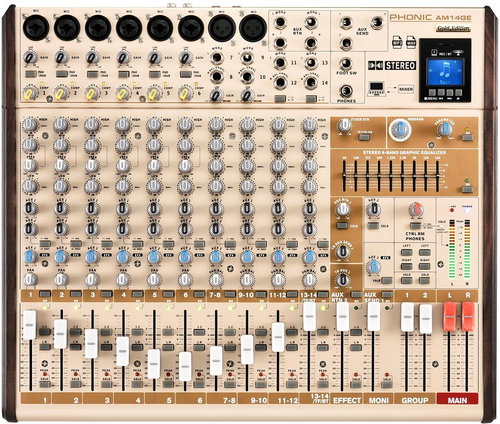Viewport: 500px width, 424px height.
Task: Select the blue EFX send knob on channel 3
Action: 92,257
